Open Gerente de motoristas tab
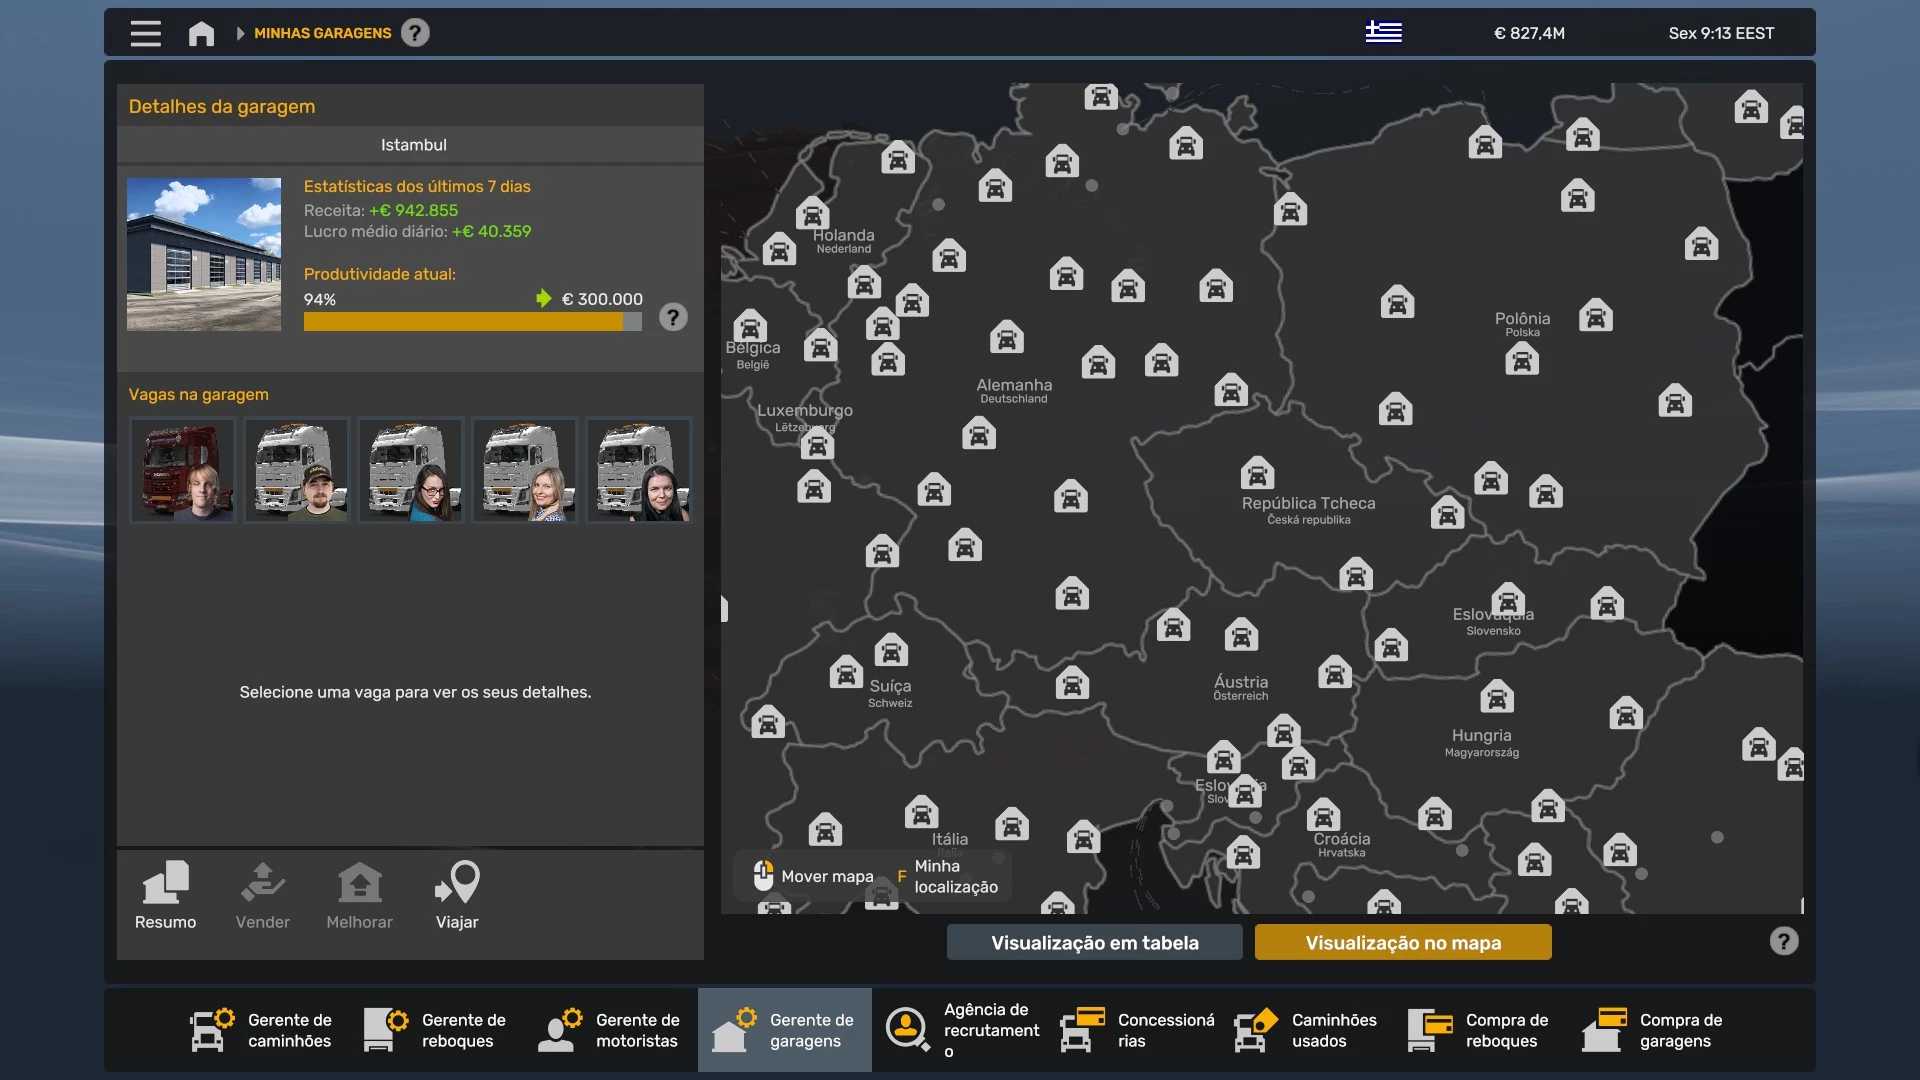Screen dimensions: 1920x1080 pos(610,1030)
